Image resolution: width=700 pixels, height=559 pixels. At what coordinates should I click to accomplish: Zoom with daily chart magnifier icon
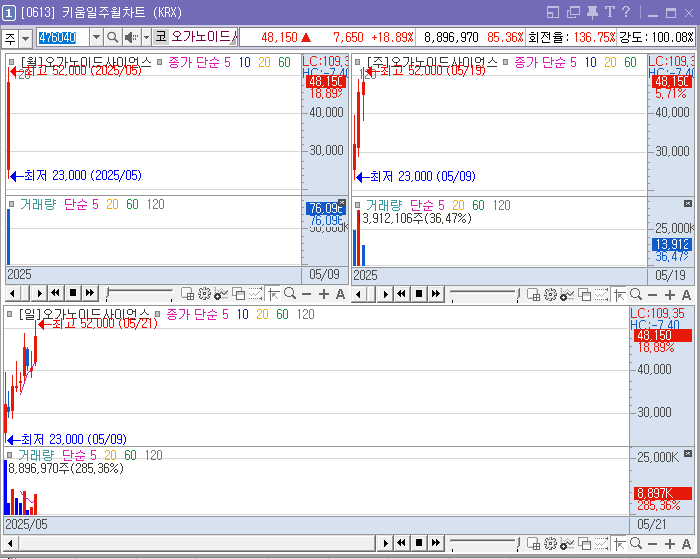[x=636, y=544]
